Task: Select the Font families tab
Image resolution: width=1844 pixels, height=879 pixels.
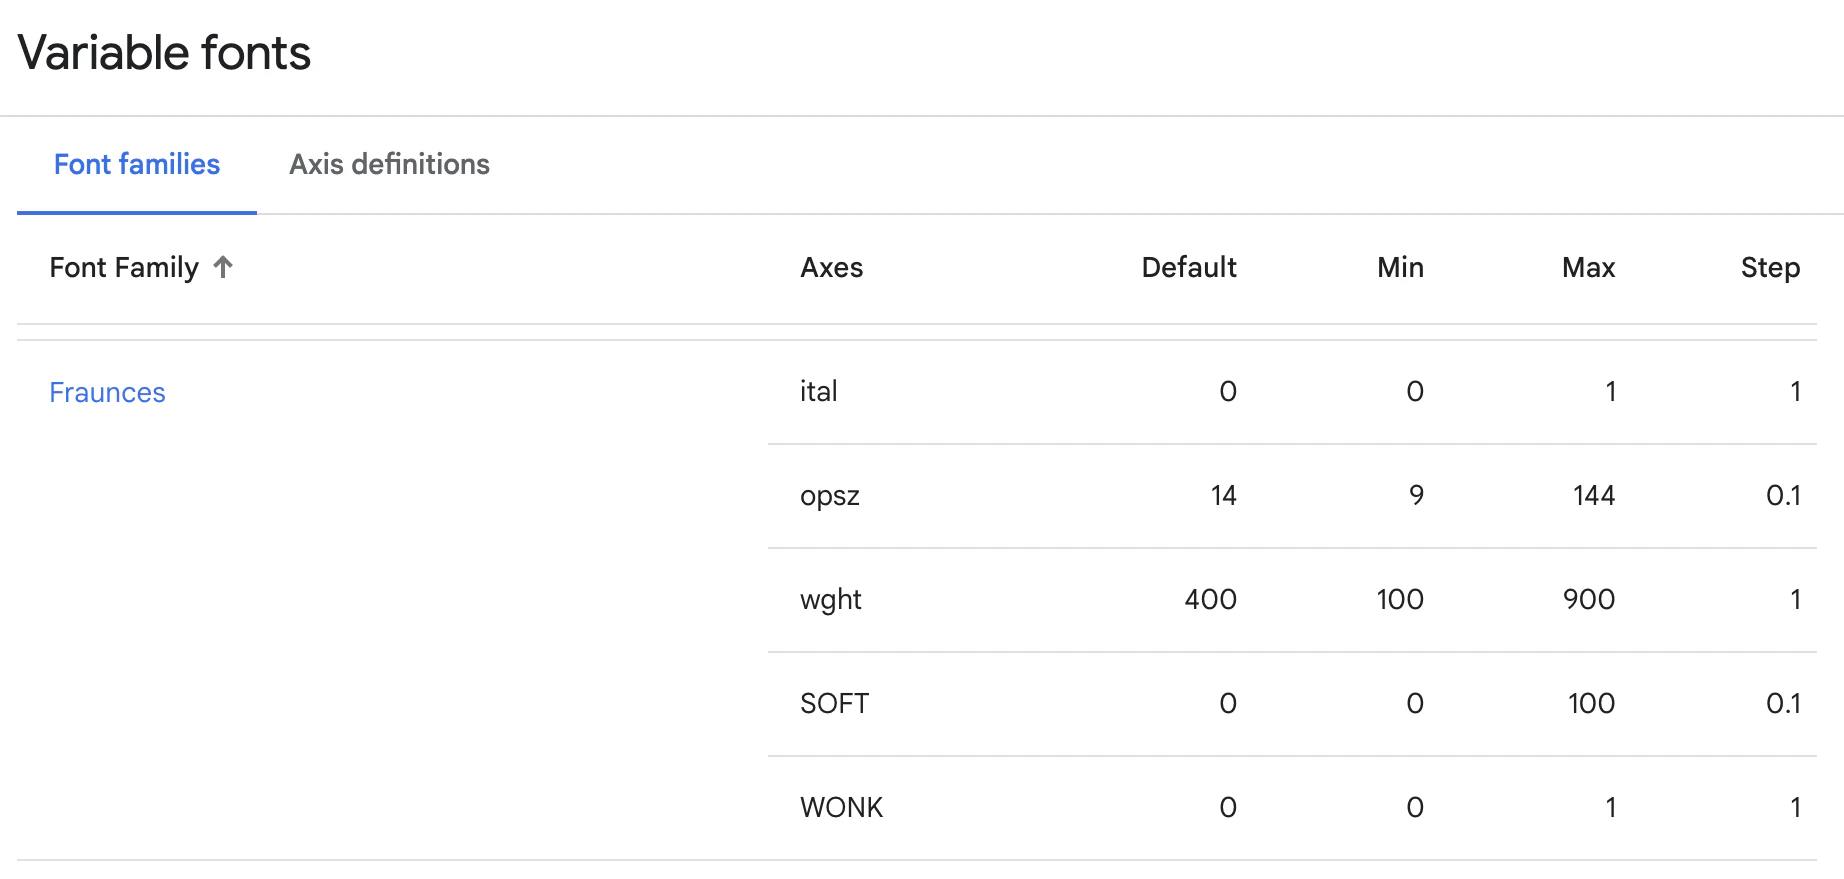Action: tap(137, 164)
